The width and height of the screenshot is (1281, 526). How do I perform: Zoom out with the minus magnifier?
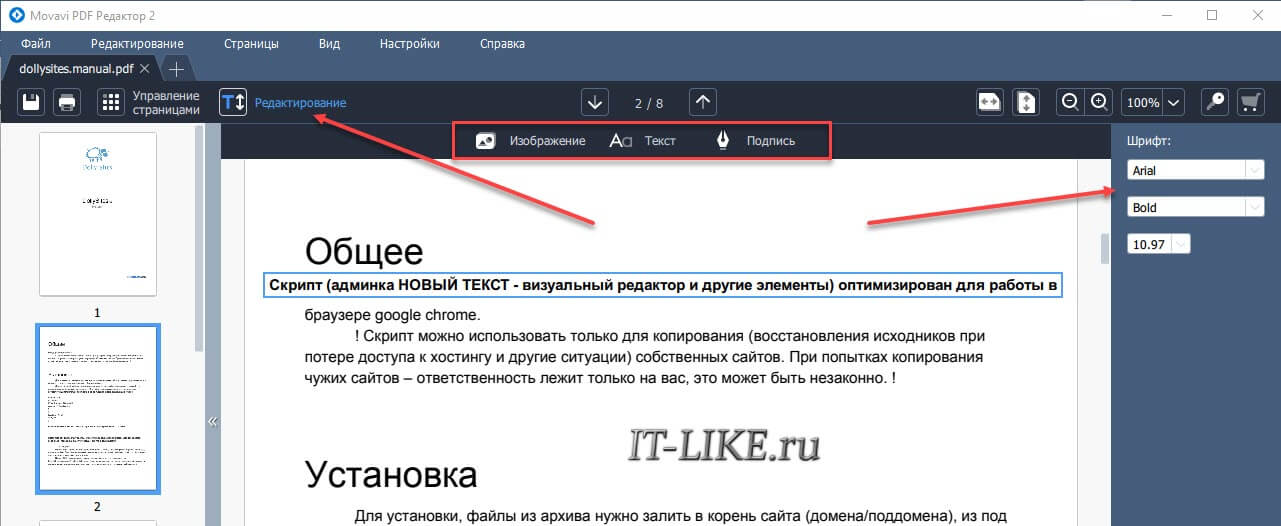(x=1070, y=102)
